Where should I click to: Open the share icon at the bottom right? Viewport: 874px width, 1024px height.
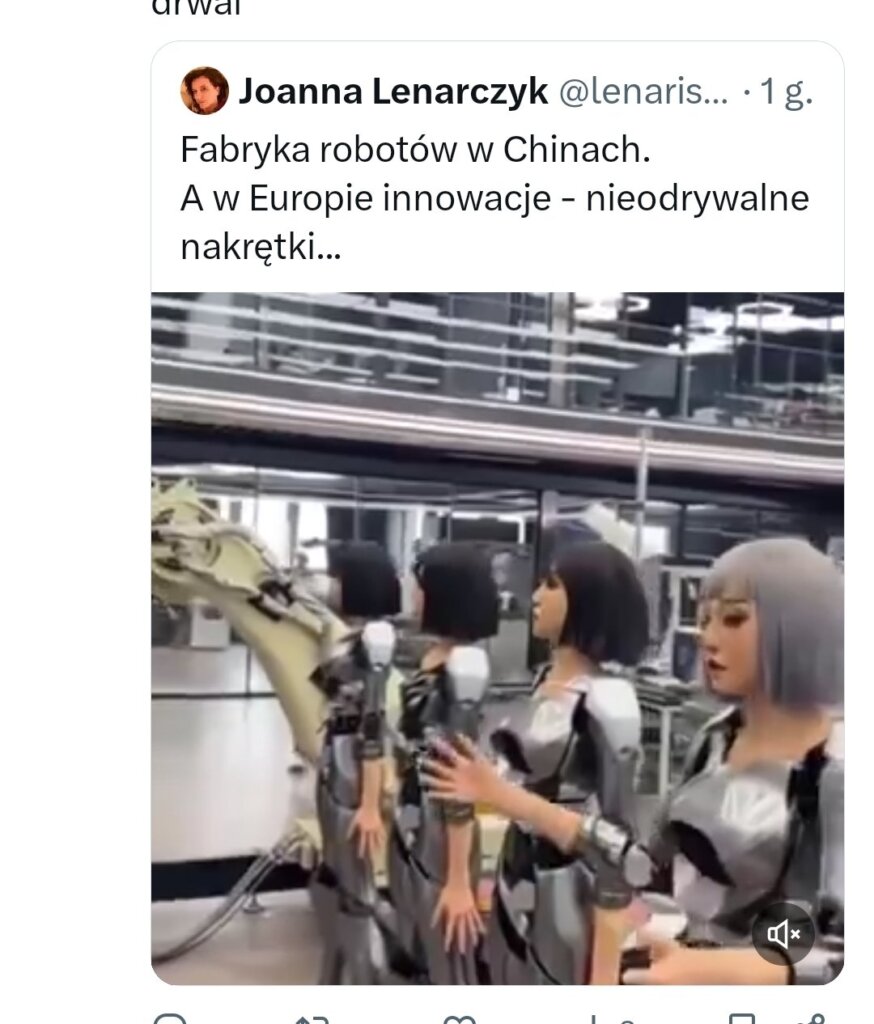point(813,1019)
